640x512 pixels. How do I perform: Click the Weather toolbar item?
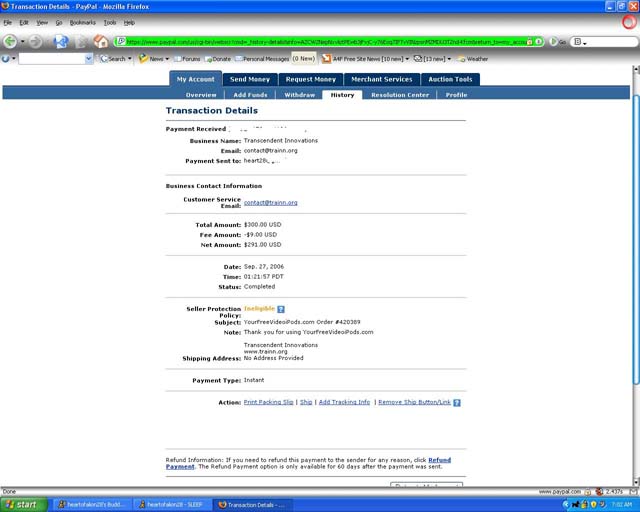[473, 59]
